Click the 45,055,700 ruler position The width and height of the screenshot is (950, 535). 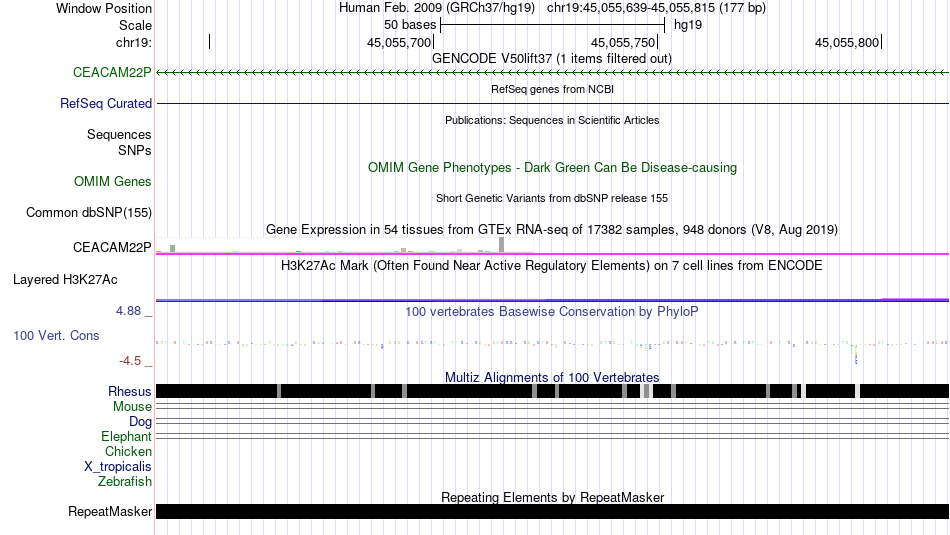click(x=399, y=42)
